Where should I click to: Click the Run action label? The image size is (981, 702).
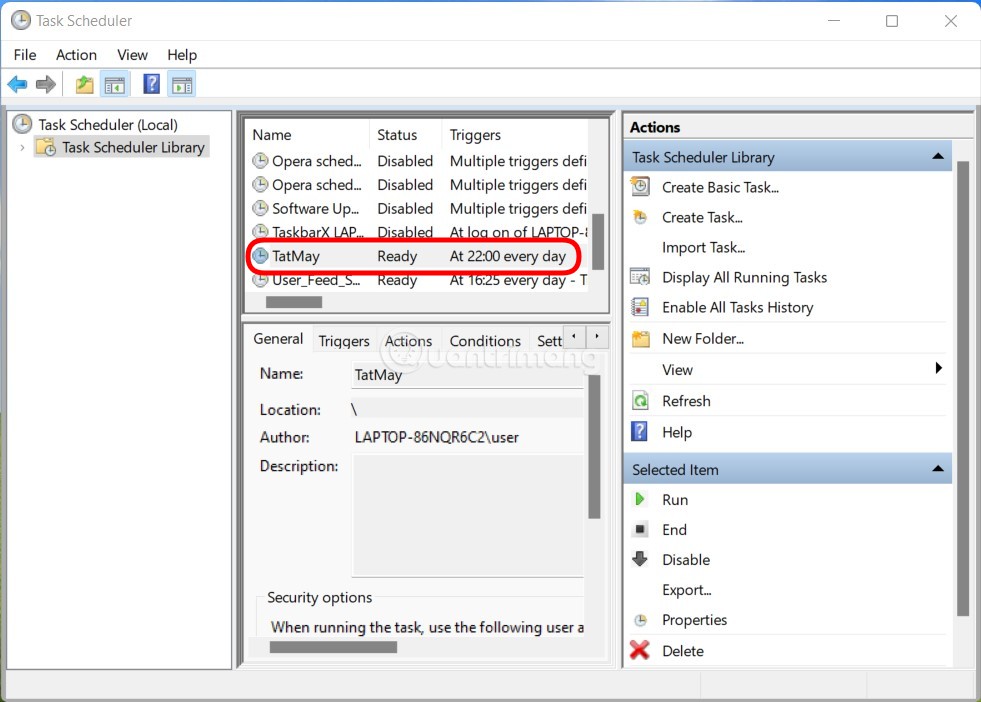point(675,500)
